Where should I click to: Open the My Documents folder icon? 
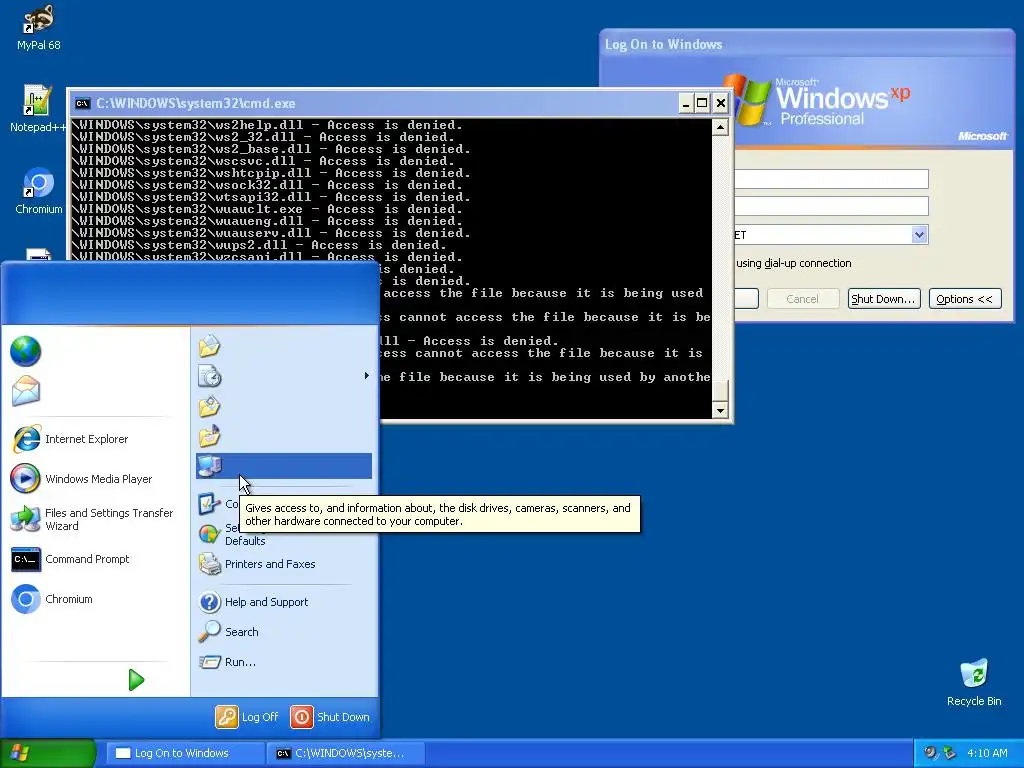pyautogui.click(x=210, y=346)
